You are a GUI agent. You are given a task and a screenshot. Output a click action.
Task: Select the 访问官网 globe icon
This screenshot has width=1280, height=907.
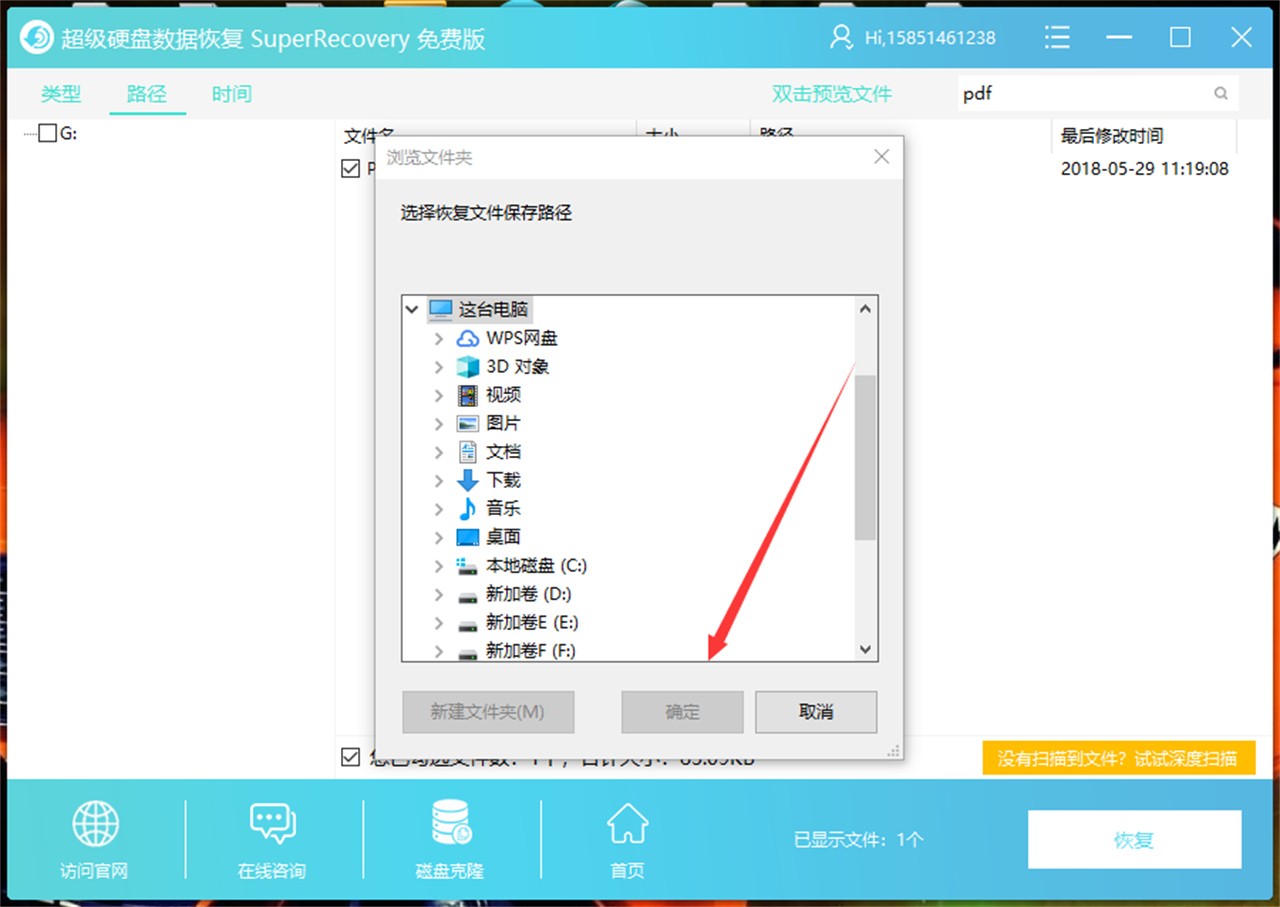93,824
